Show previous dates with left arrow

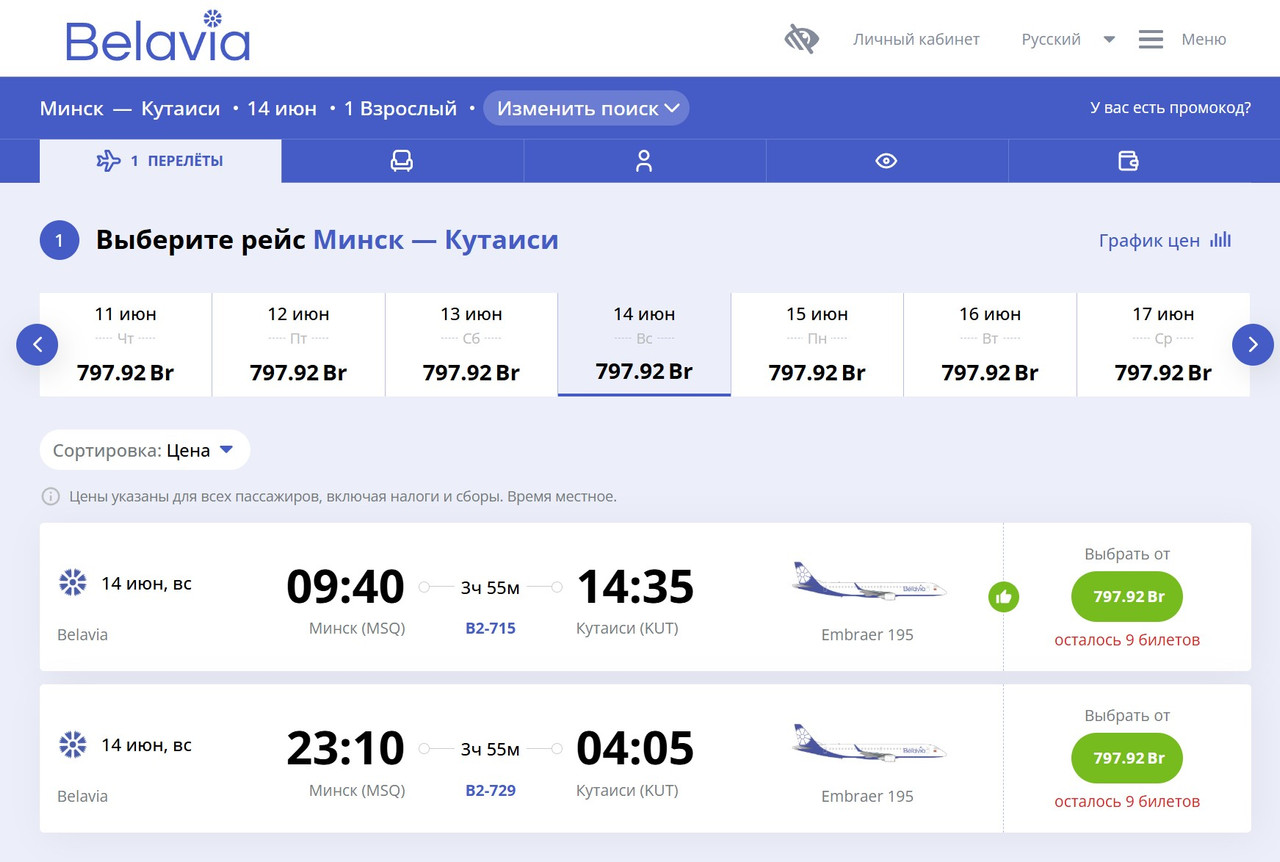[37, 345]
